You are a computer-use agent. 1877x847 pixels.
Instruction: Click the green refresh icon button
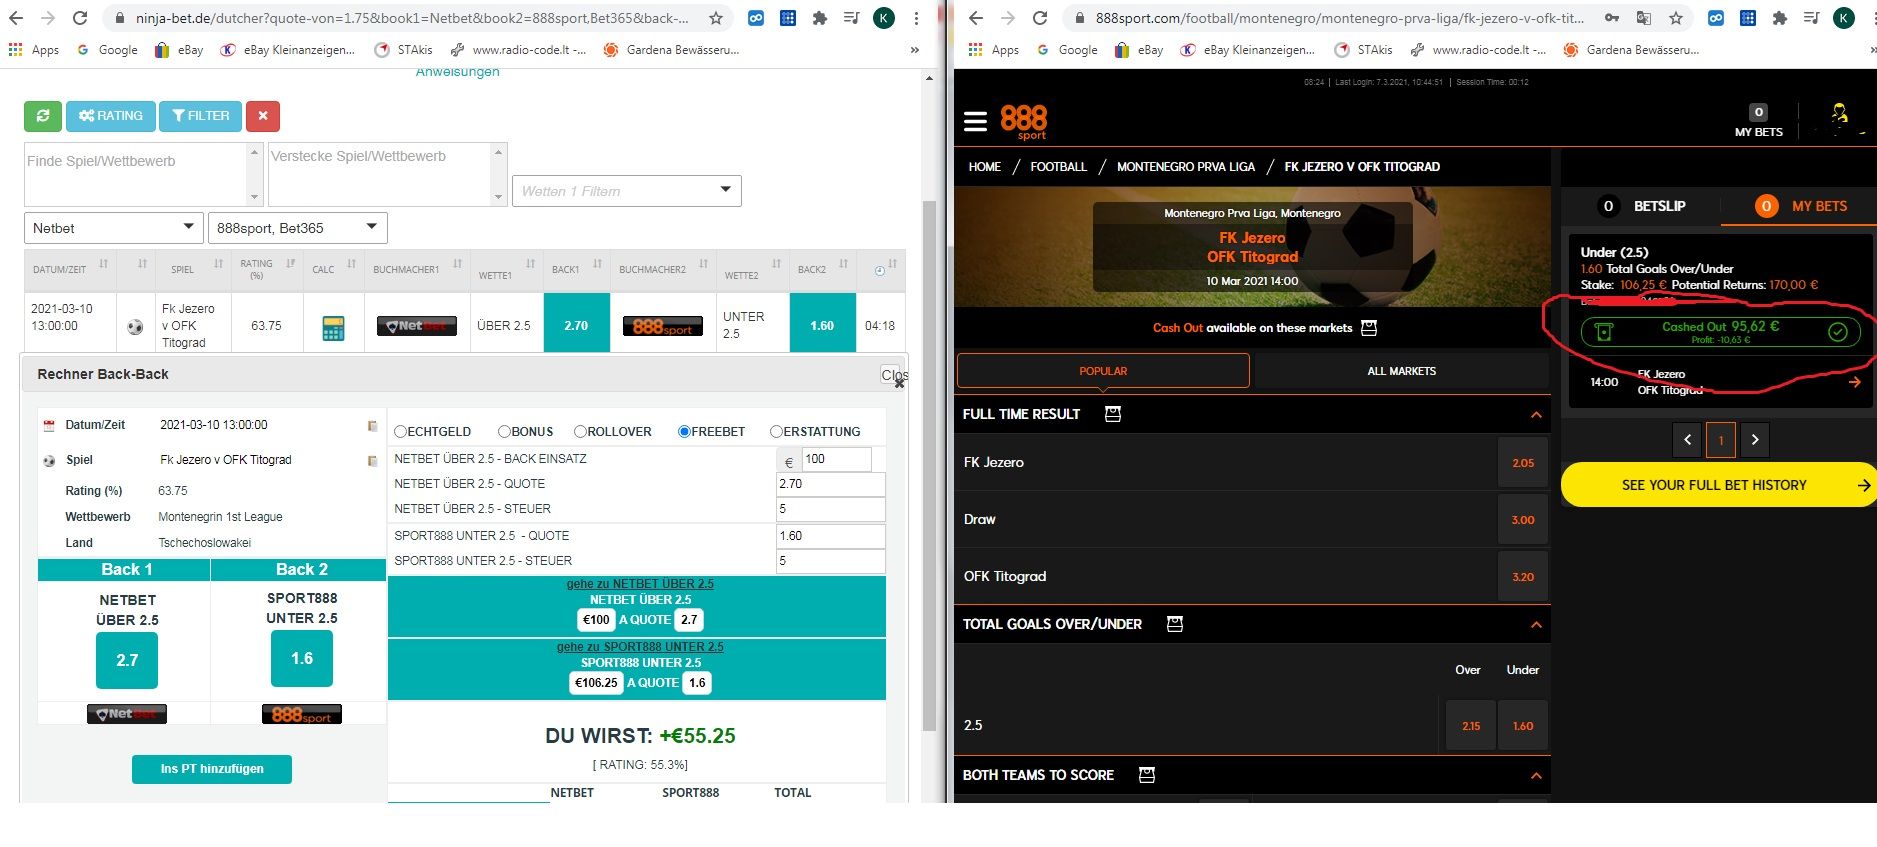(43, 116)
